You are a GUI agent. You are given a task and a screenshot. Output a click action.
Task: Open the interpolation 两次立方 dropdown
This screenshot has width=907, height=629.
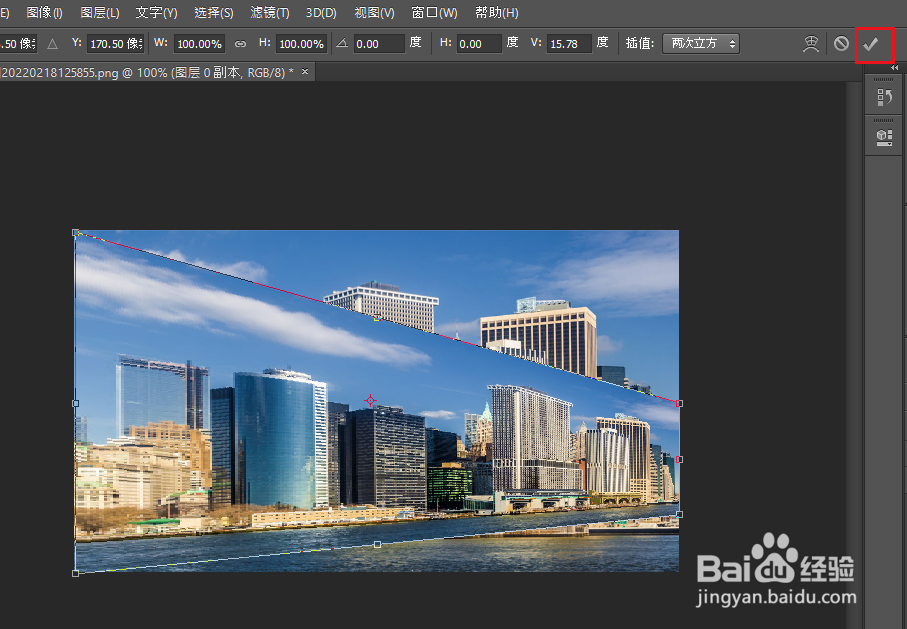click(x=701, y=43)
